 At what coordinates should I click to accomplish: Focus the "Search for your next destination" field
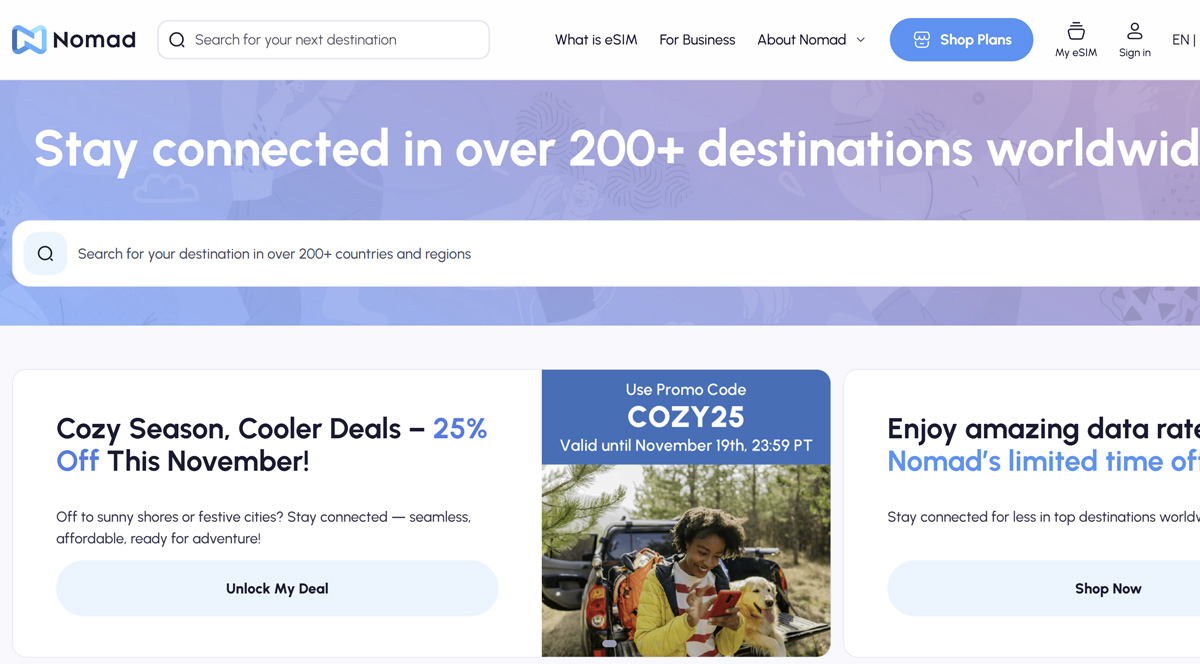click(330, 40)
